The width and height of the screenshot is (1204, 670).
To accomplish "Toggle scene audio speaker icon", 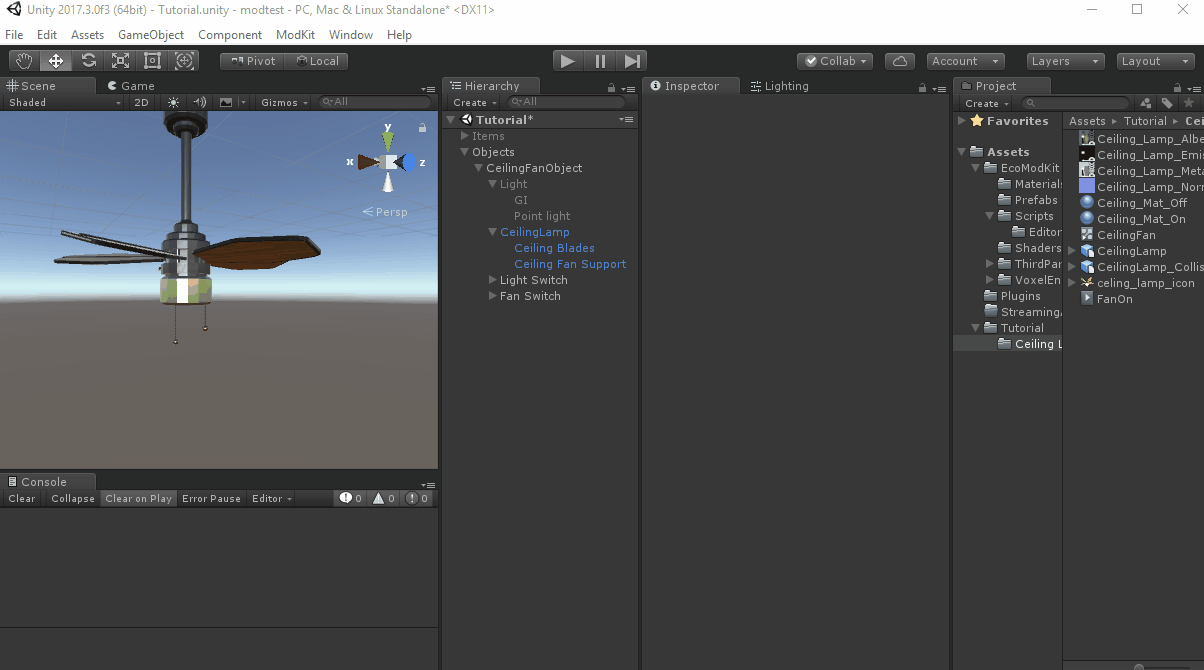I will [199, 102].
